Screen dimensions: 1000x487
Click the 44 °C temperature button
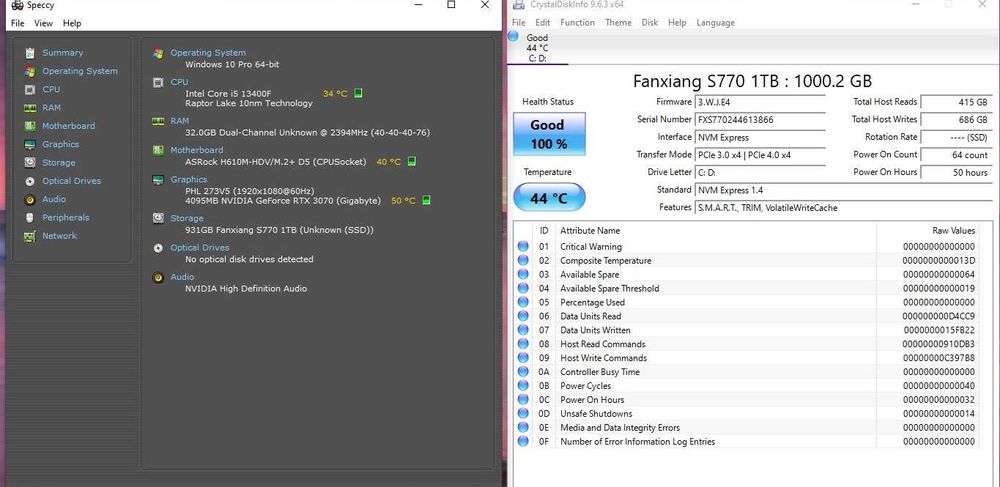click(549, 198)
